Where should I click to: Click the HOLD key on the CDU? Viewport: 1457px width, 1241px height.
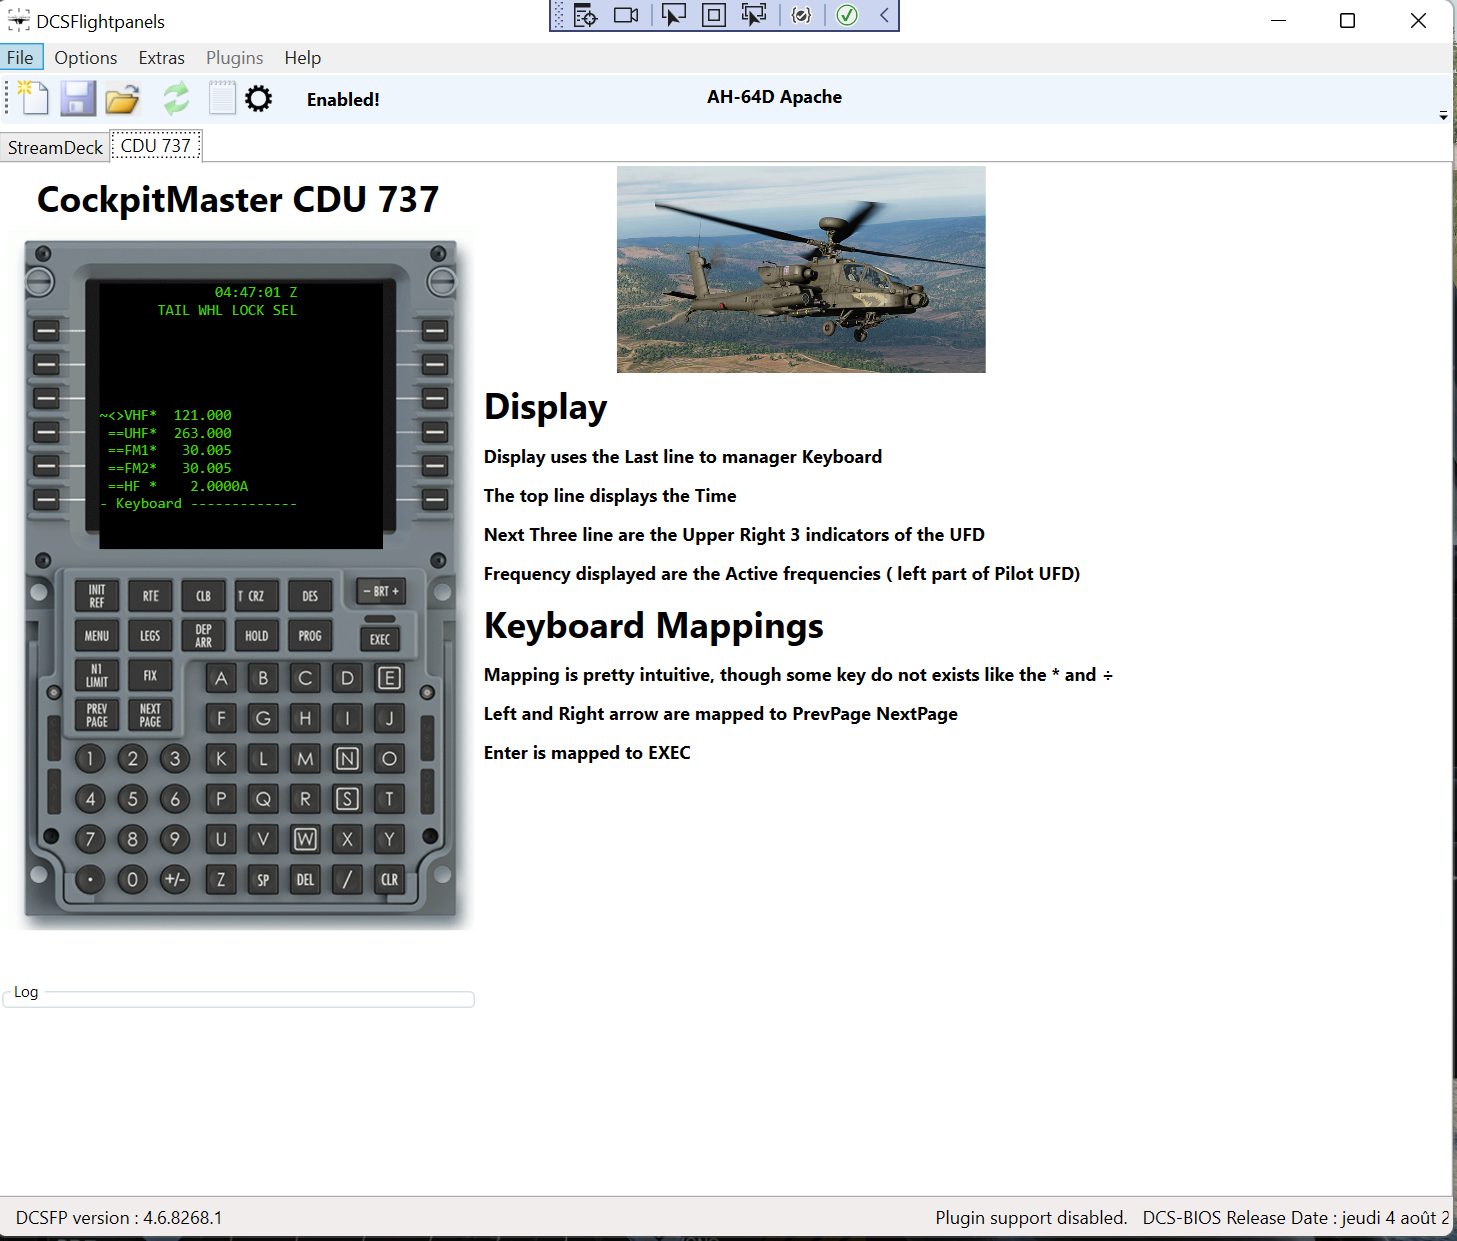click(x=256, y=636)
